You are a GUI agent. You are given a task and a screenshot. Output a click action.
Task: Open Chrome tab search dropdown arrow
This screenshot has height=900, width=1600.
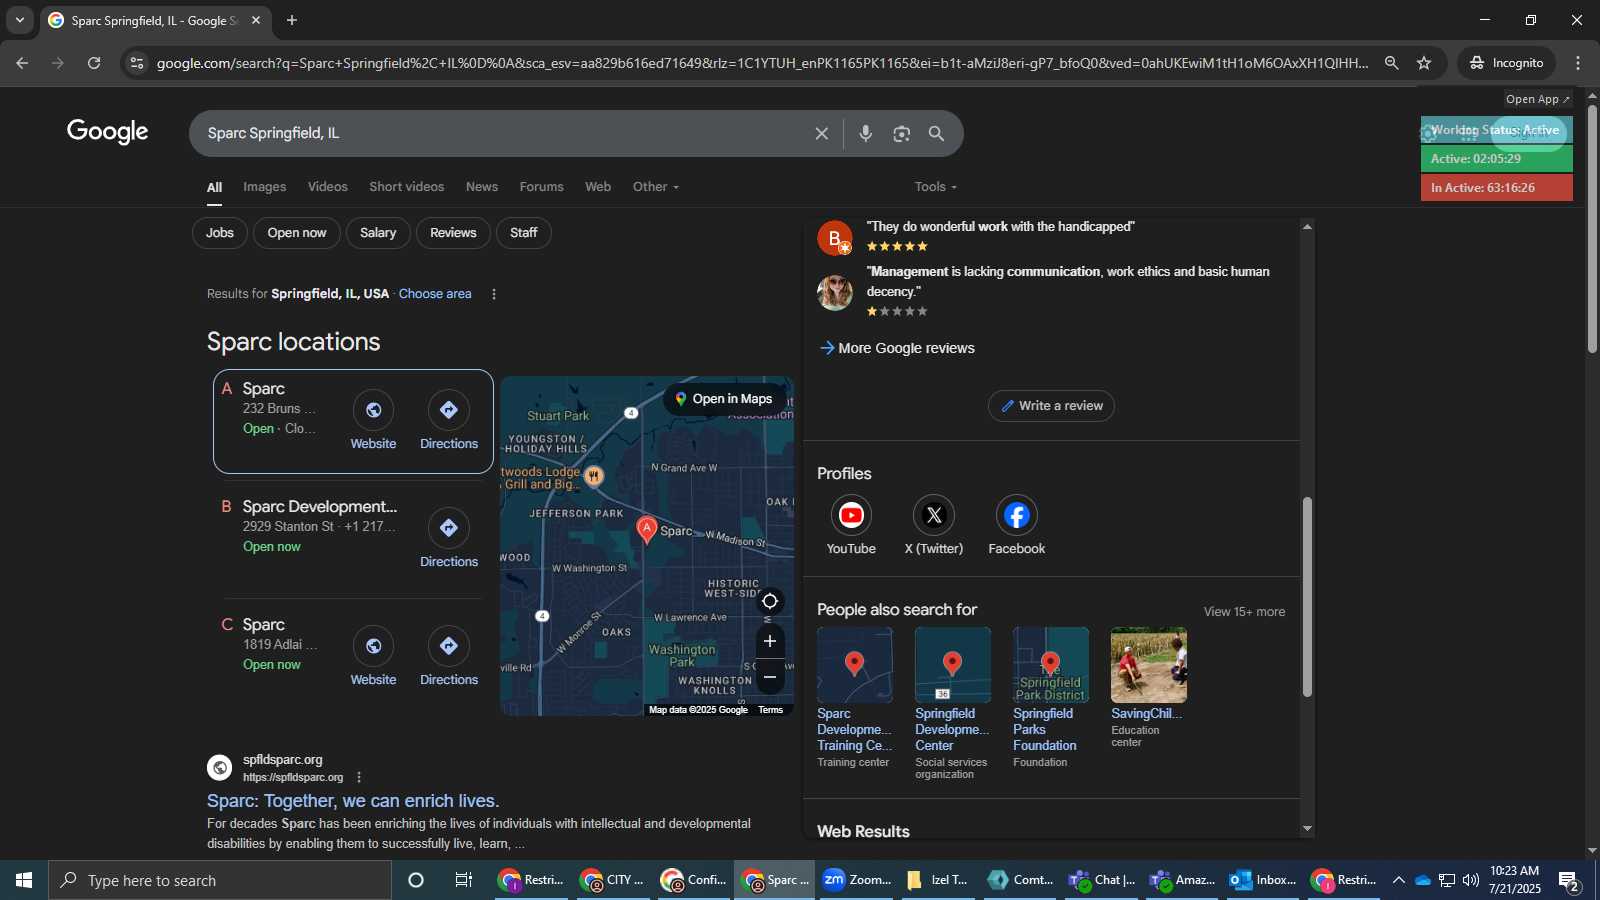(19, 20)
